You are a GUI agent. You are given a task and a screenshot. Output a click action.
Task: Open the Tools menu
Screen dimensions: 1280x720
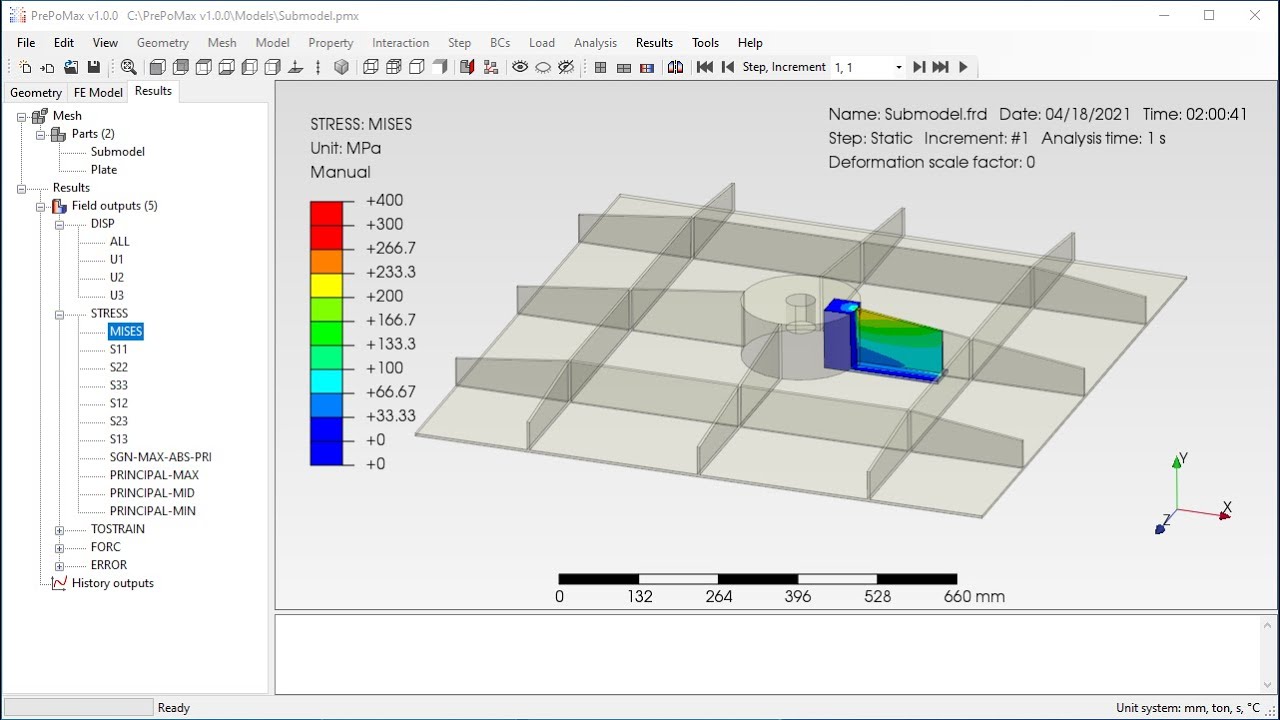(x=705, y=43)
